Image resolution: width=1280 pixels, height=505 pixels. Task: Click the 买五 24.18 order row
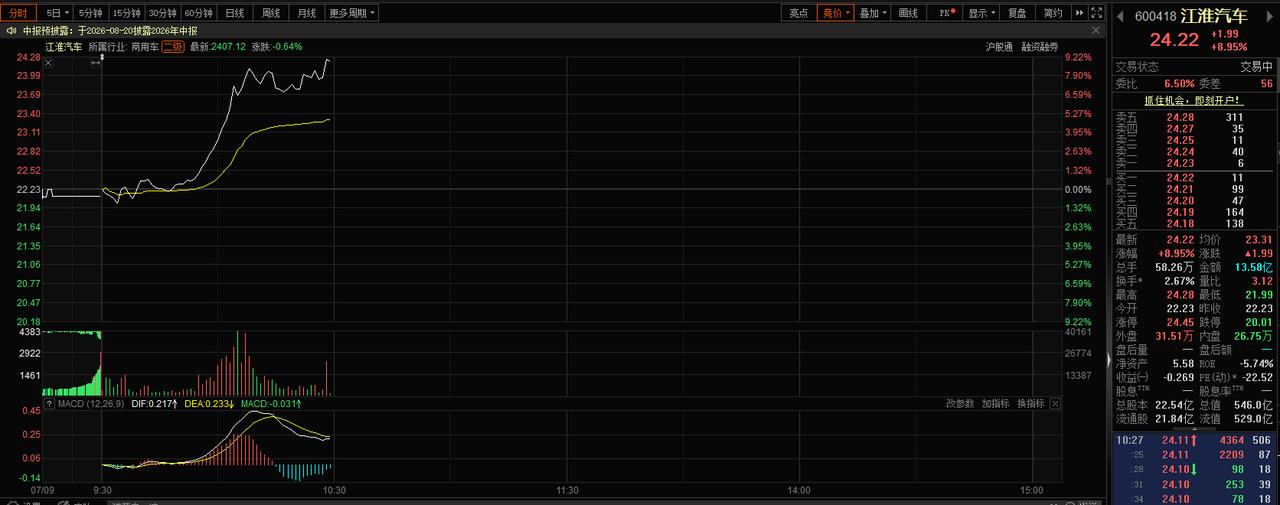pyautogui.click(x=1195, y=224)
